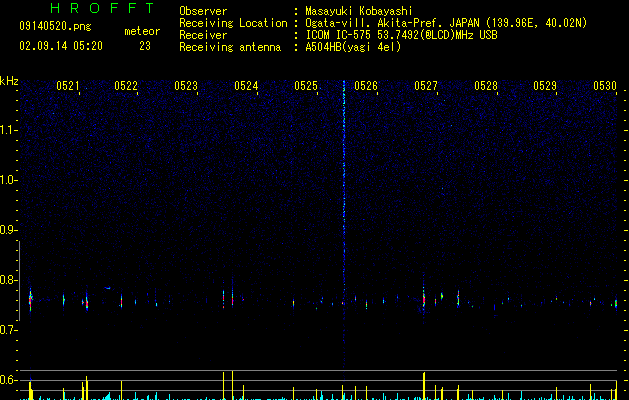Viewport: 629px width, 400px height.
Task: Click the Observer label
Action: (203, 11)
